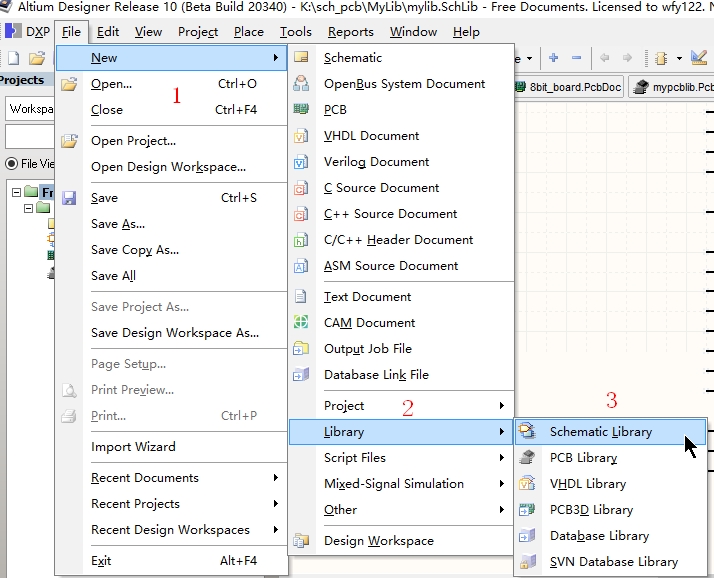Switch to the 8bit_board.PcbDoc tab
This screenshot has height=578, width=714.
pyautogui.click(x=569, y=87)
